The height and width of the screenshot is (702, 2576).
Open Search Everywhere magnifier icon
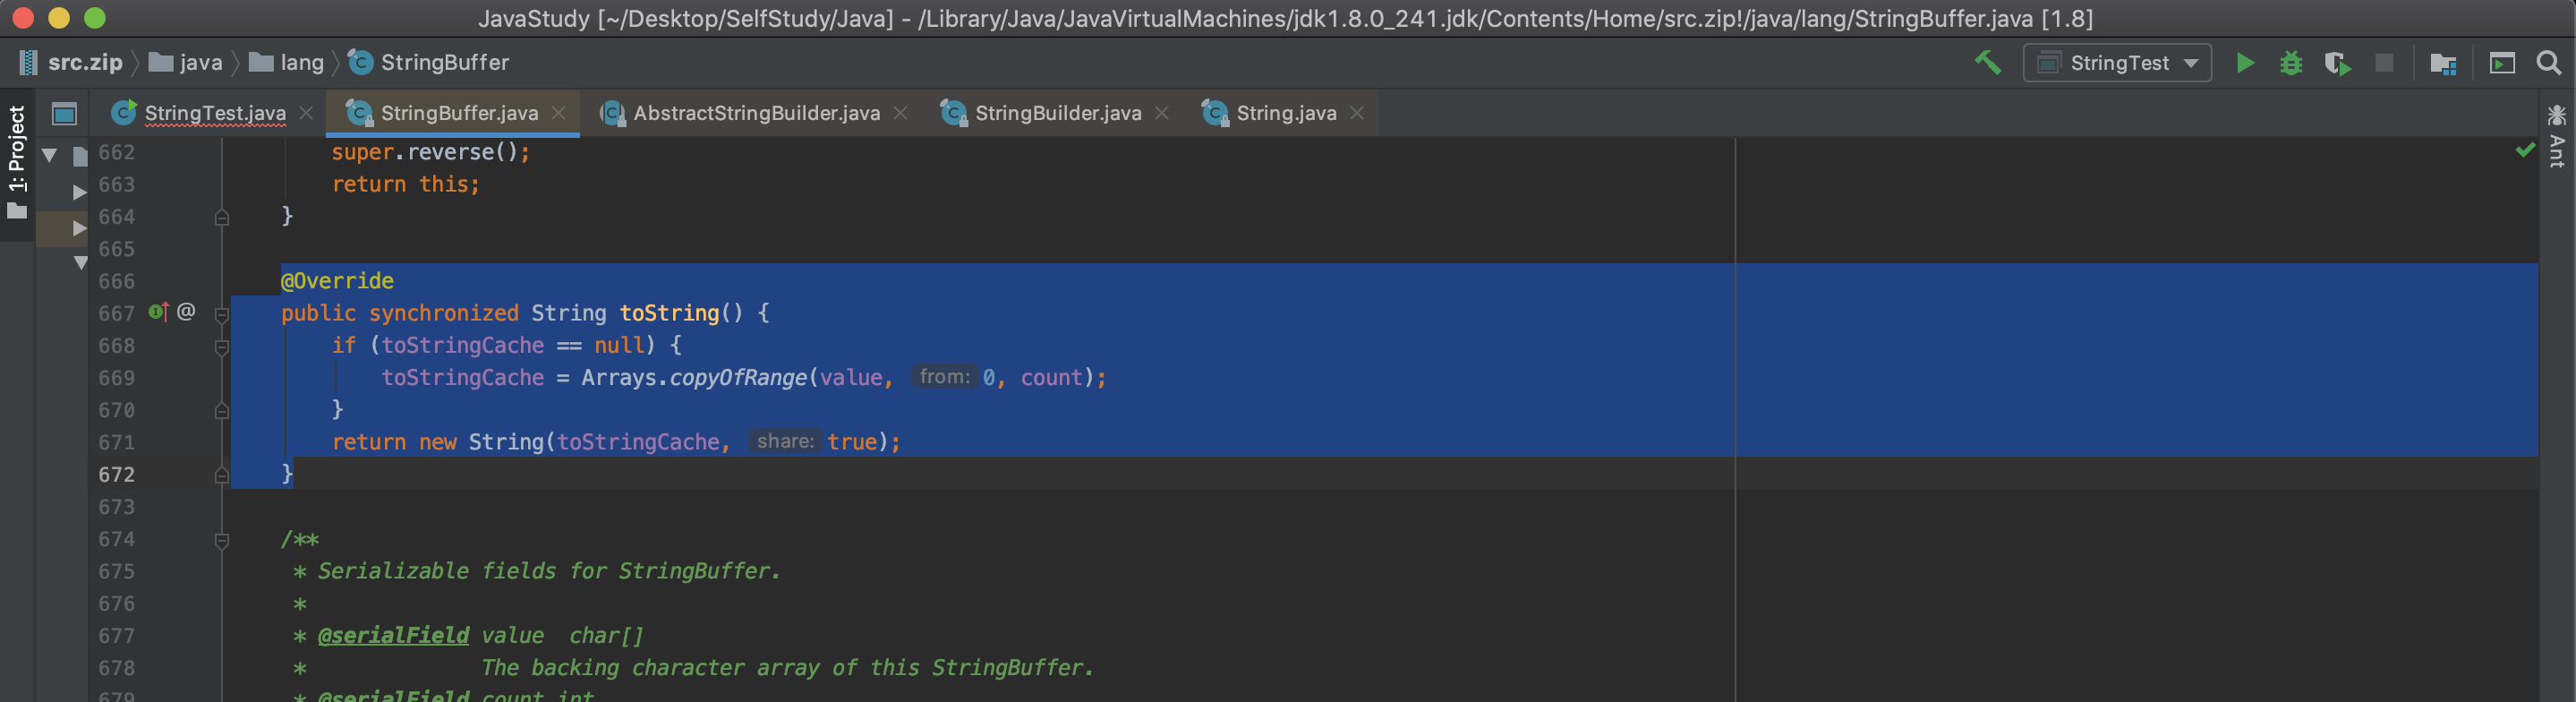point(2549,63)
